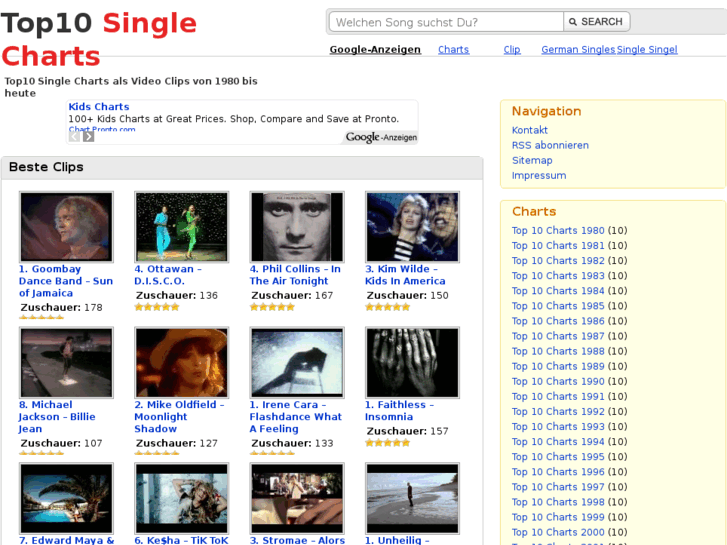
Task: Open Top 10 Charts 1986
Action: (x=558, y=321)
